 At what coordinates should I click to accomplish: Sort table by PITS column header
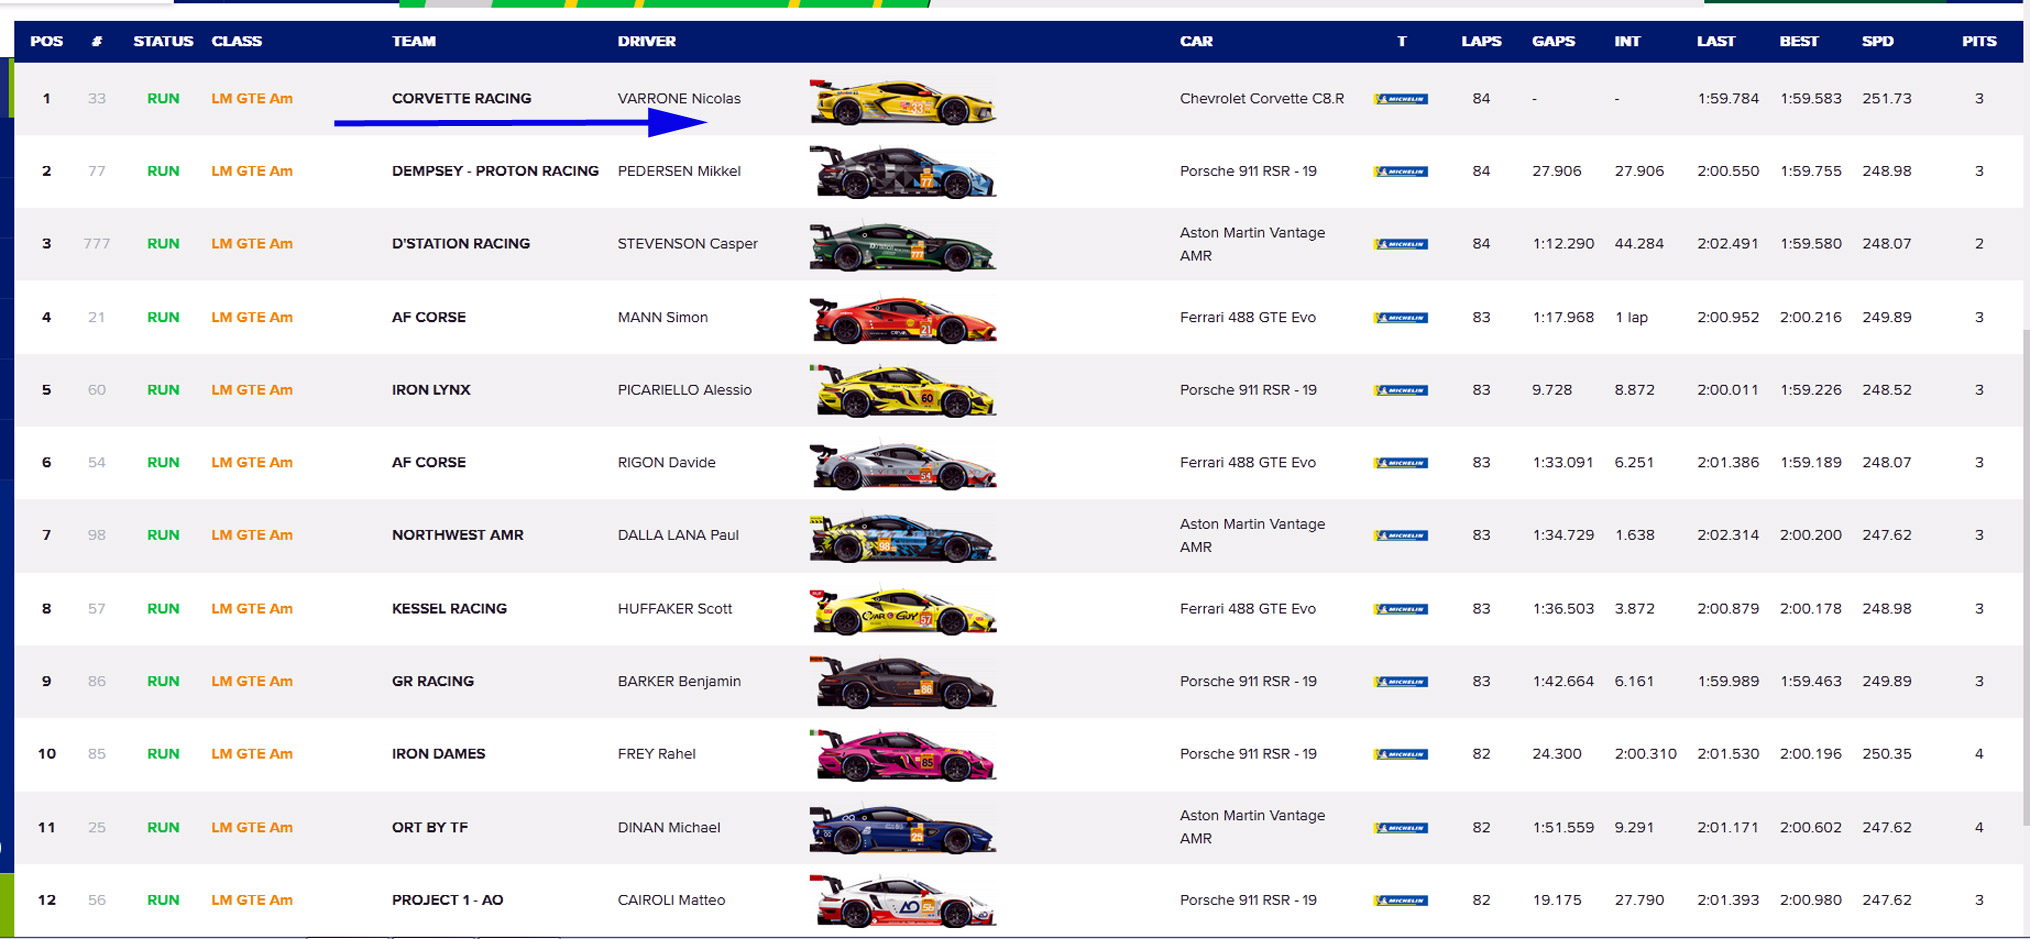click(x=1978, y=41)
